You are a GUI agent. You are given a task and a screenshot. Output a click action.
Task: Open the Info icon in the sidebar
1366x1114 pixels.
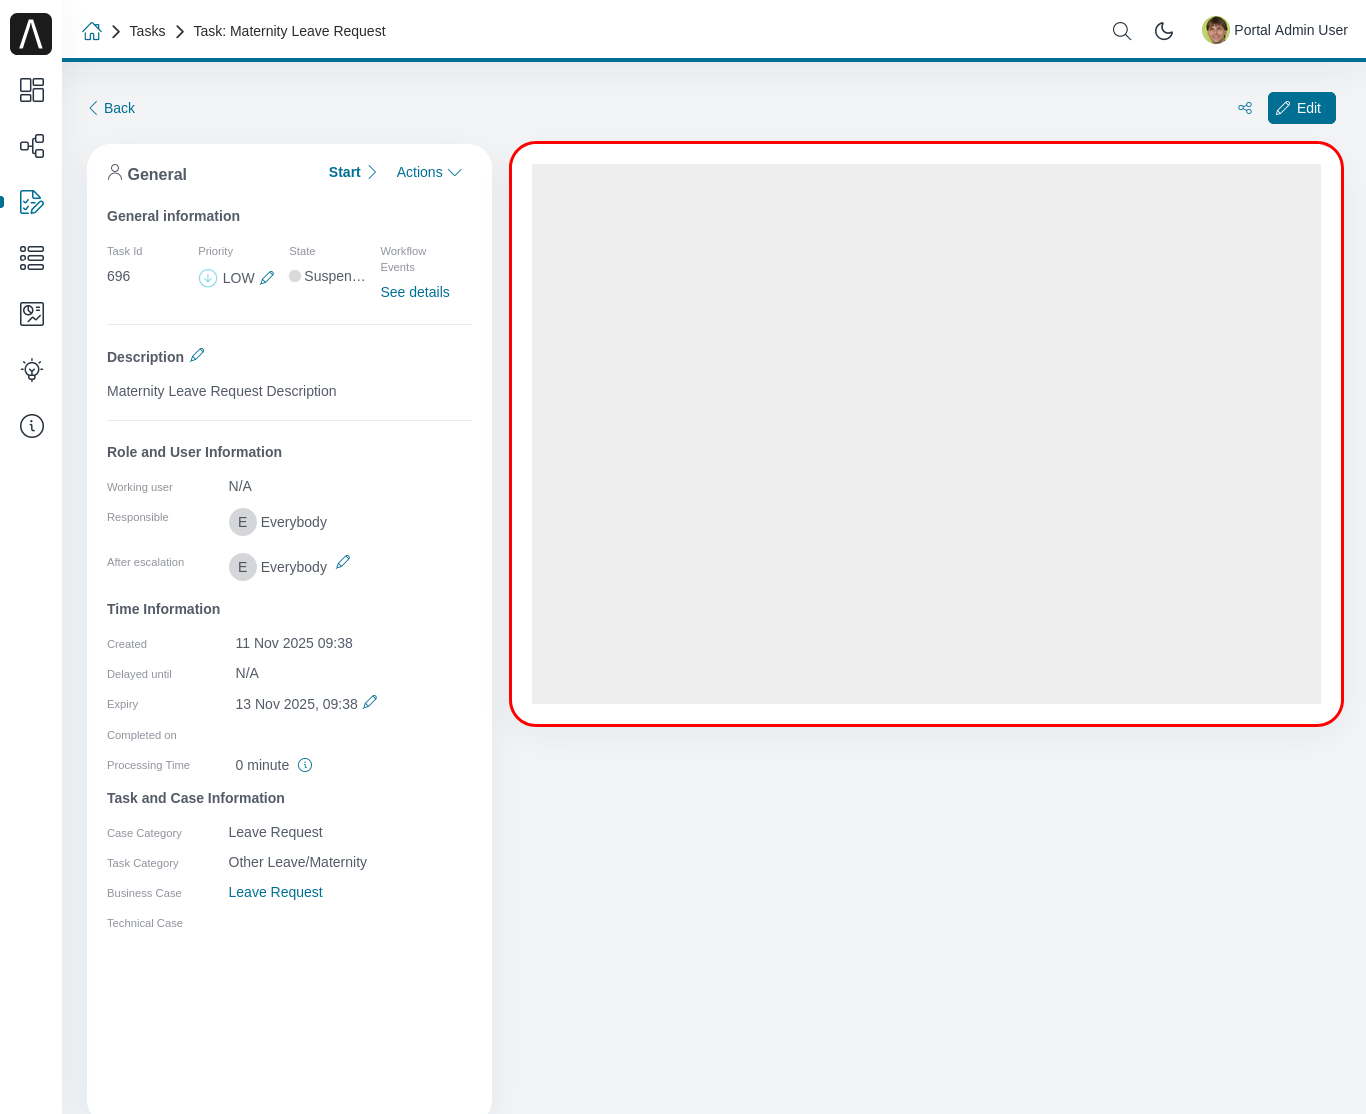(x=31, y=425)
